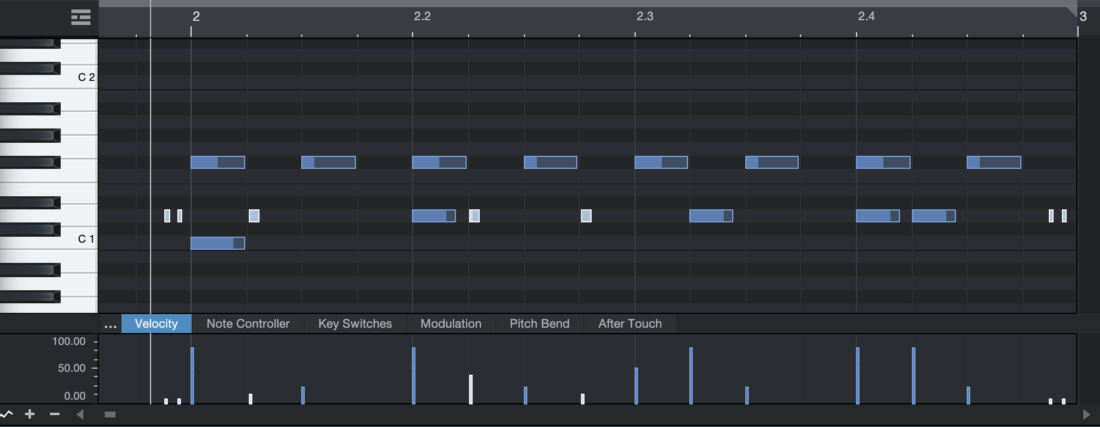Click the left scroll arrow below the velocity lane
Screen dimensions: 1100x427
point(80,414)
